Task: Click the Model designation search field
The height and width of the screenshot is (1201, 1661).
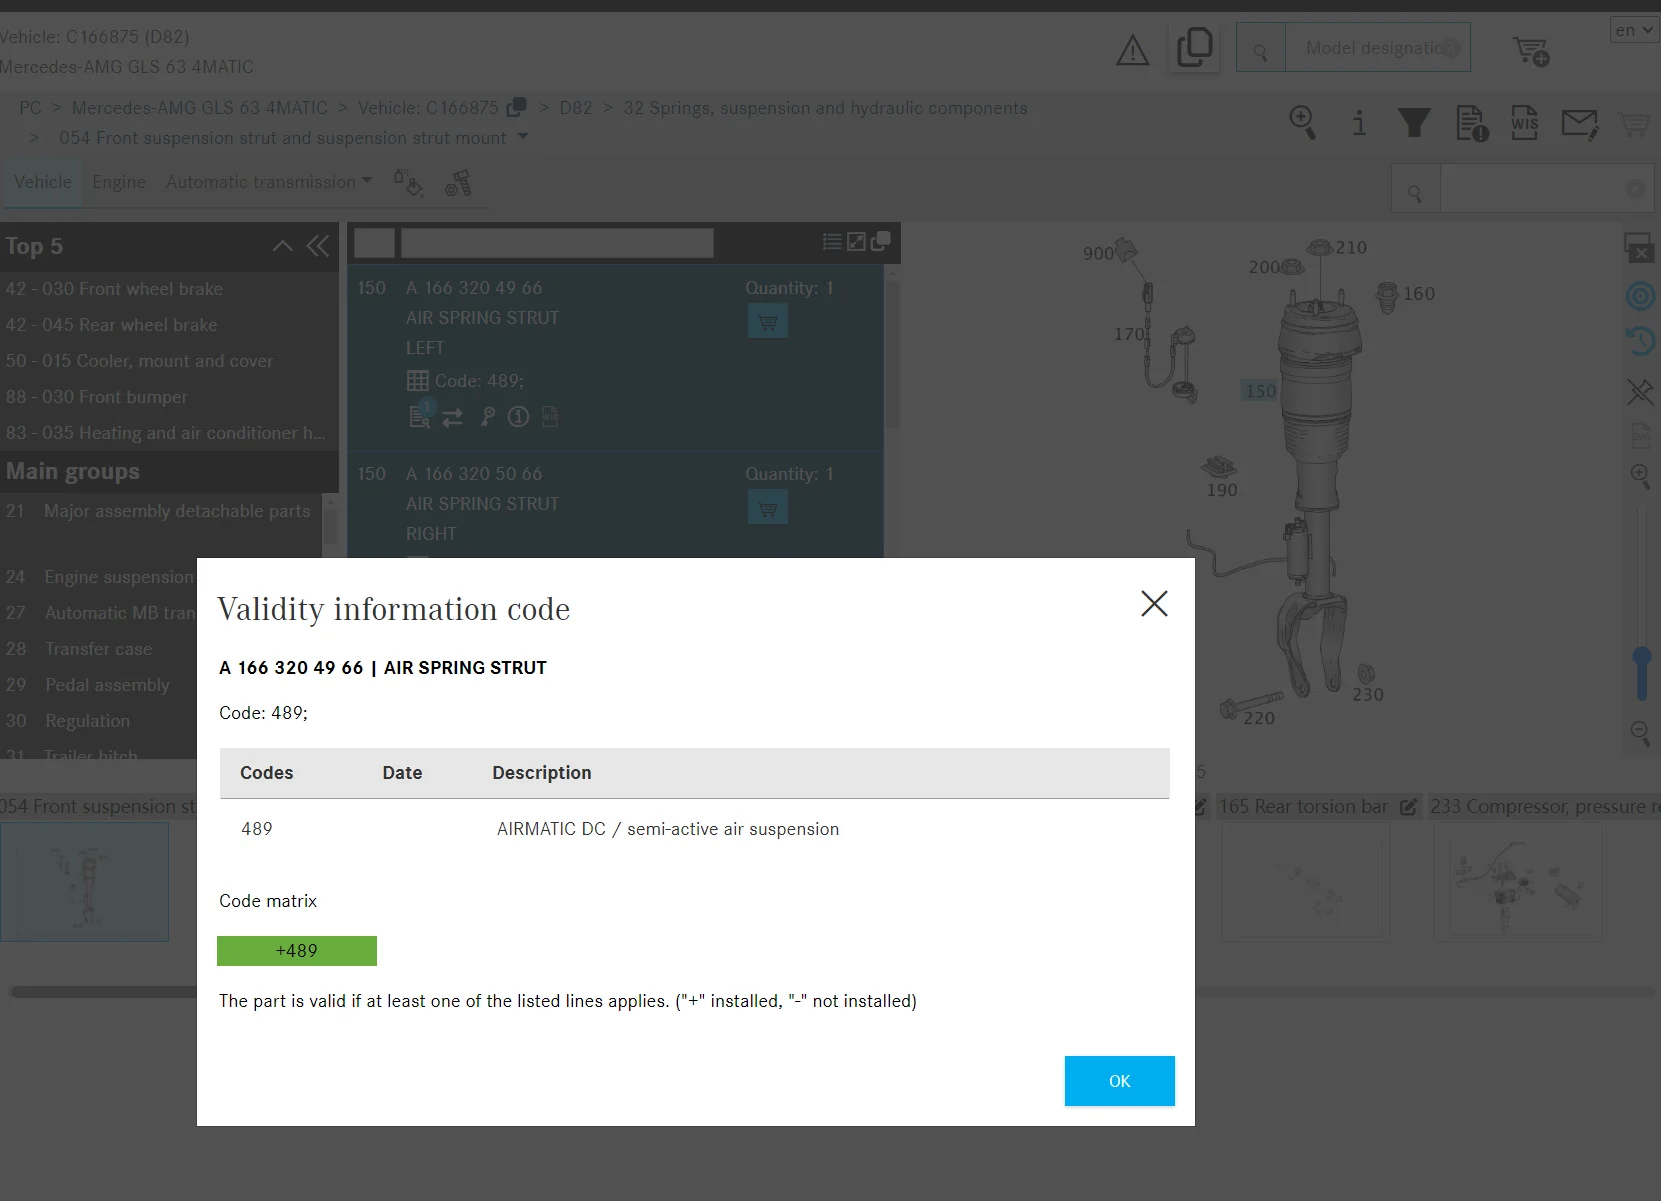Action: (x=1377, y=48)
